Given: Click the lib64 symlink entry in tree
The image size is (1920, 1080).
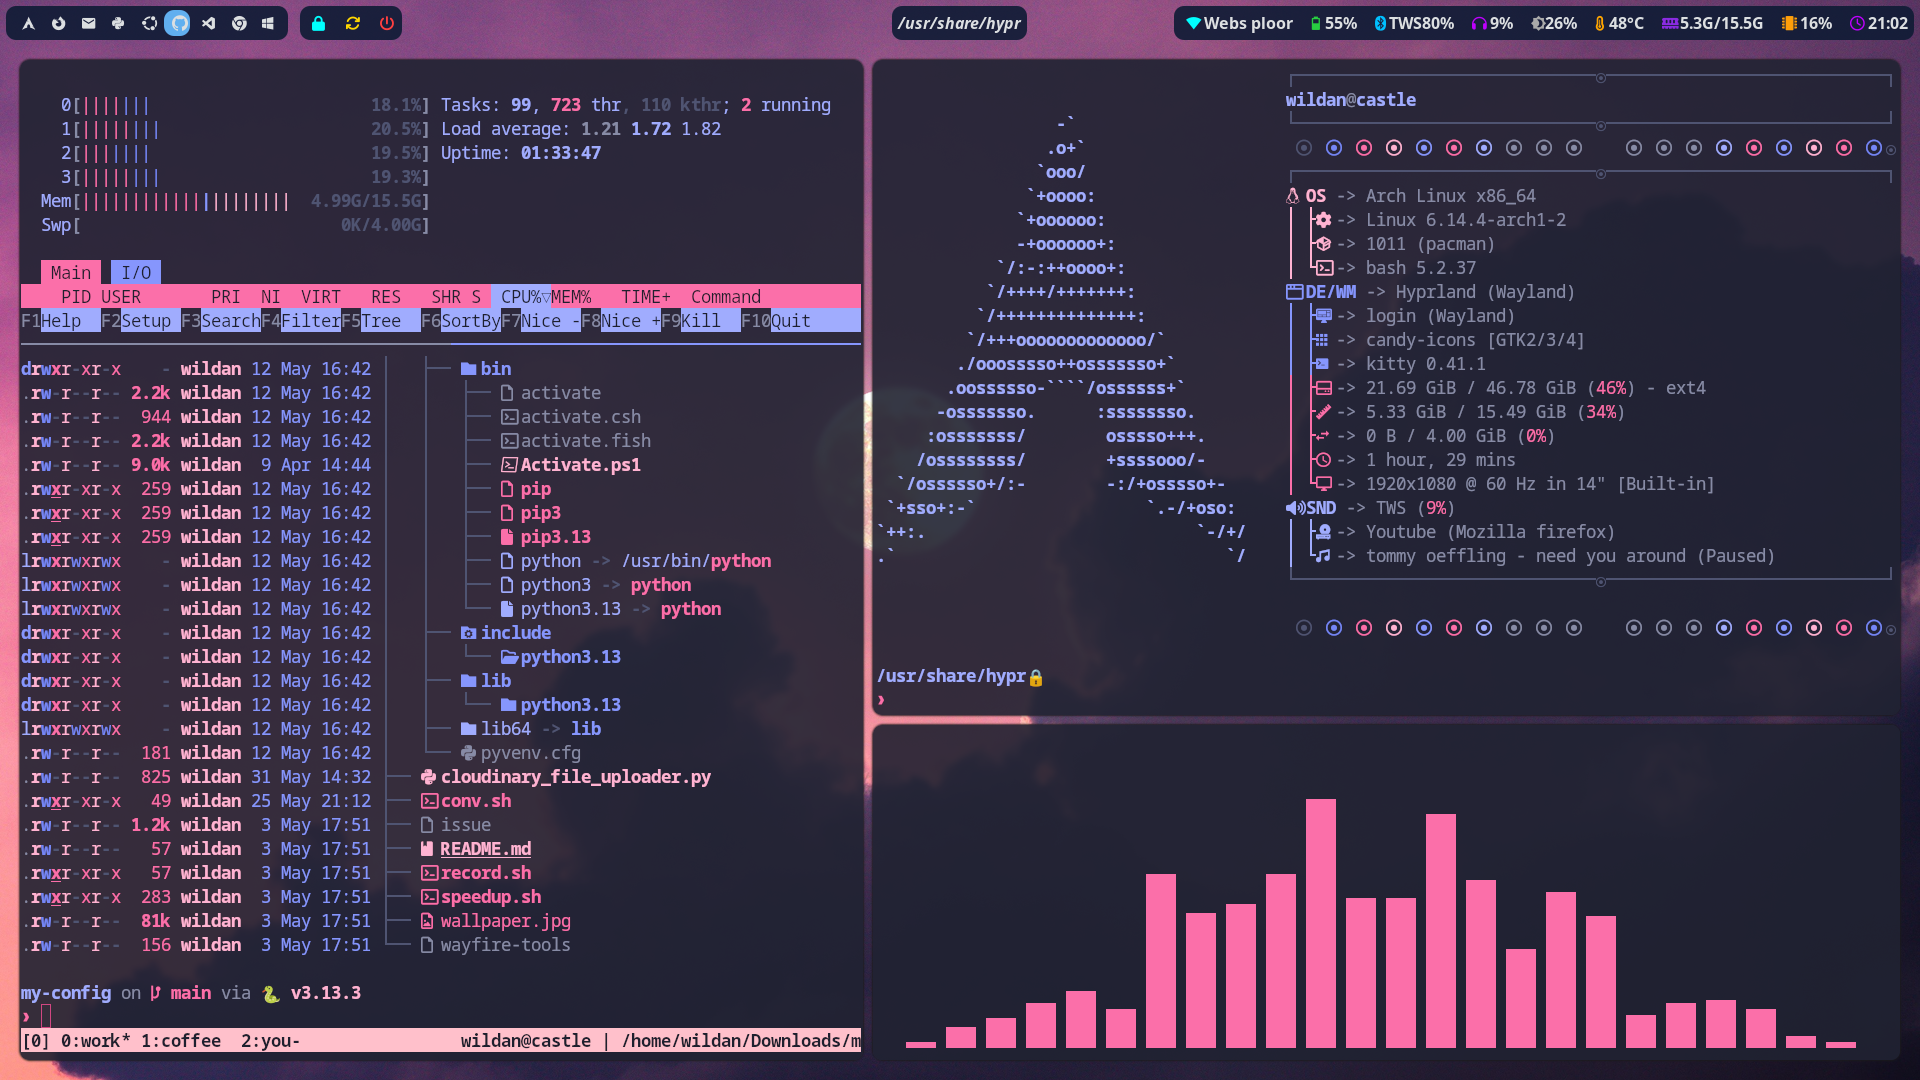Looking at the screenshot, I should pos(531,729).
